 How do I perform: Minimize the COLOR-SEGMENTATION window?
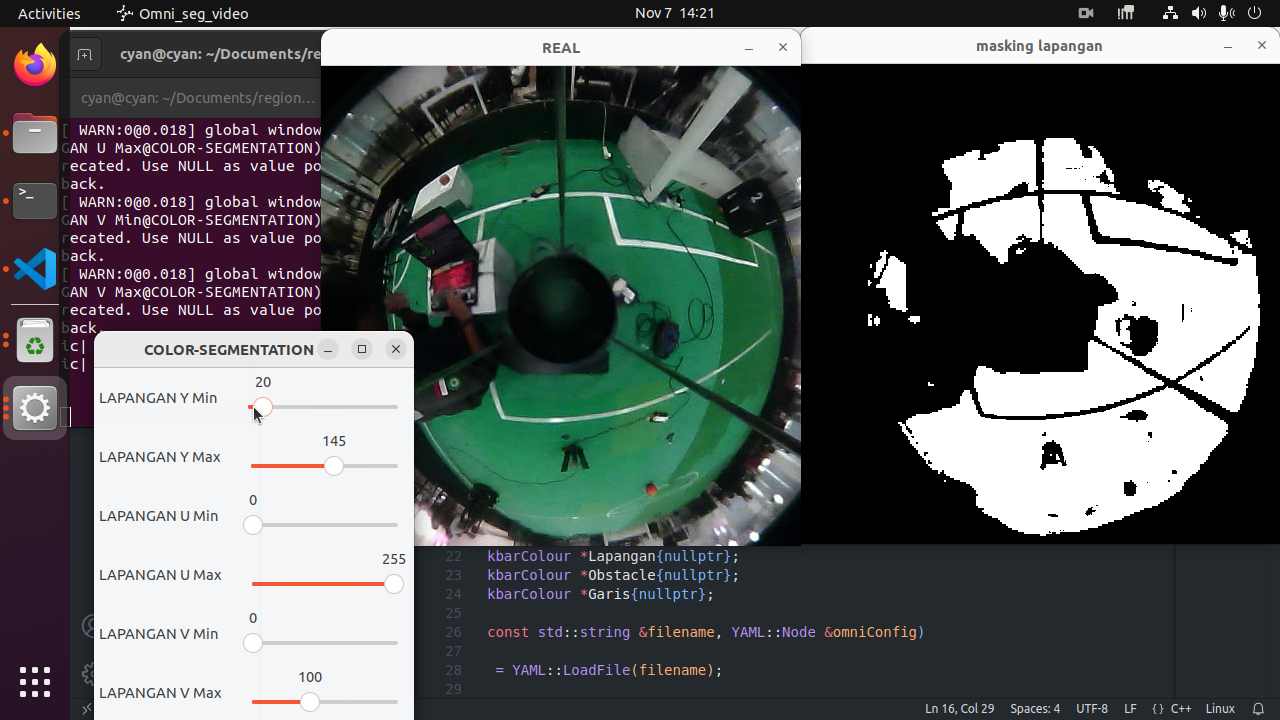[x=328, y=349]
